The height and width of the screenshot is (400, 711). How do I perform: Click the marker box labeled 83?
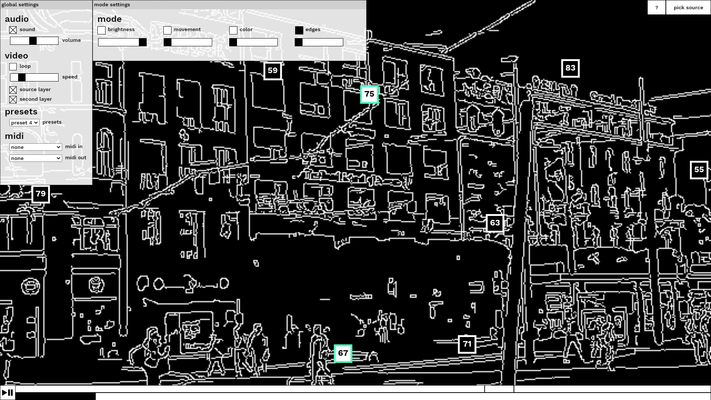(570, 68)
